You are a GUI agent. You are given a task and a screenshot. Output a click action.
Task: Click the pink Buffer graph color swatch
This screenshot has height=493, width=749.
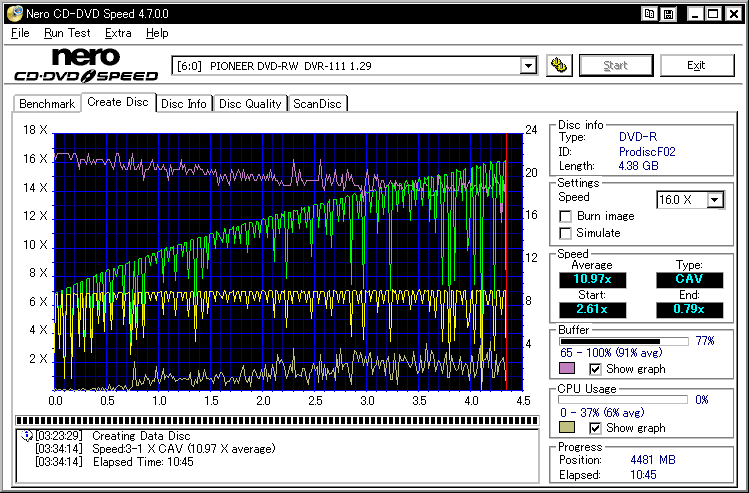567,369
